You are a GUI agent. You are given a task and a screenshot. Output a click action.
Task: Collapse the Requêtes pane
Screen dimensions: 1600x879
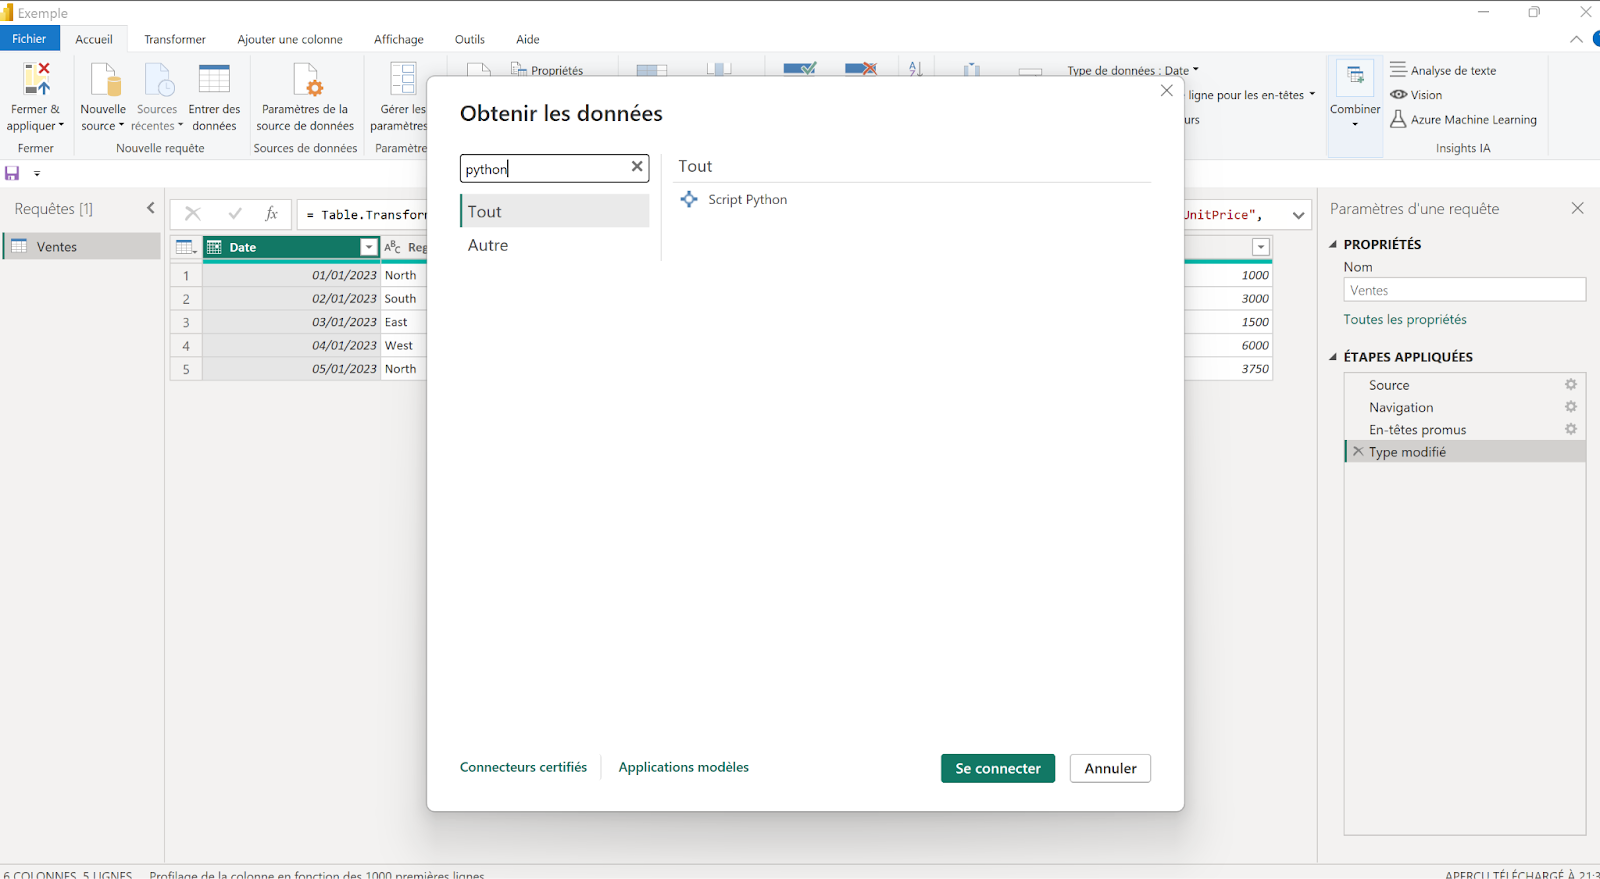coord(151,208)
